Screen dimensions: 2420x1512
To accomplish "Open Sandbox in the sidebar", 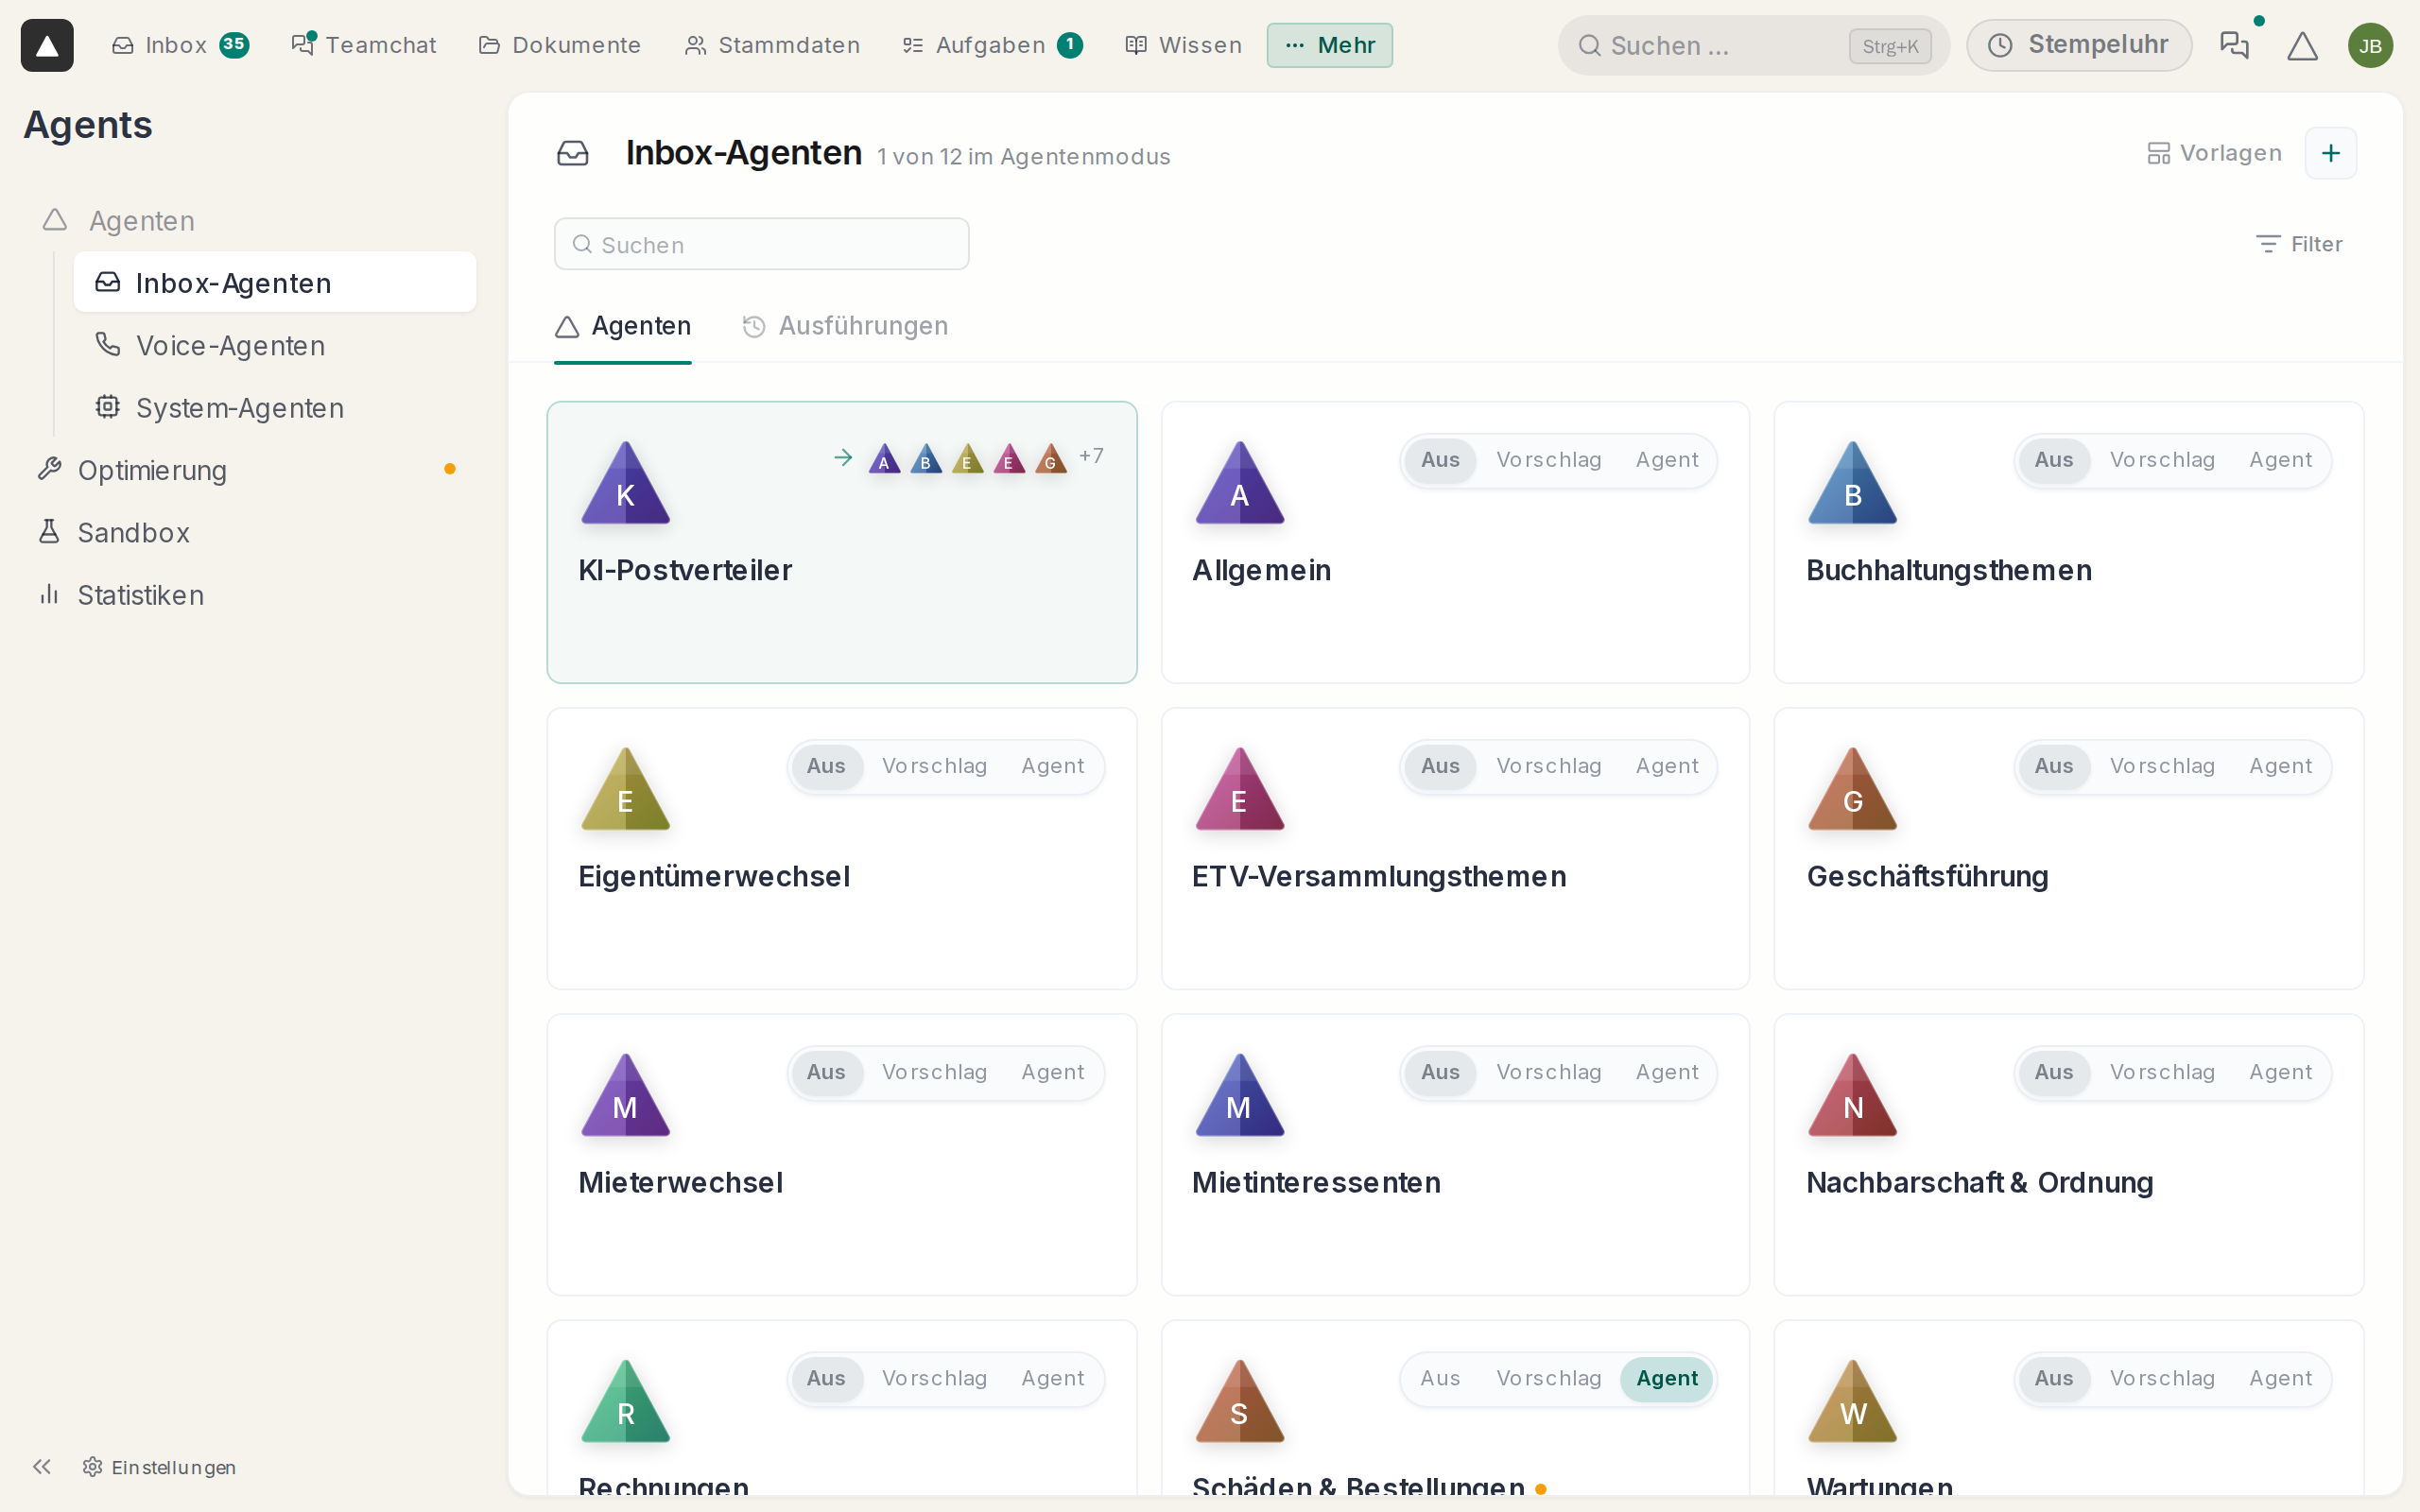I will click(248, 532).
